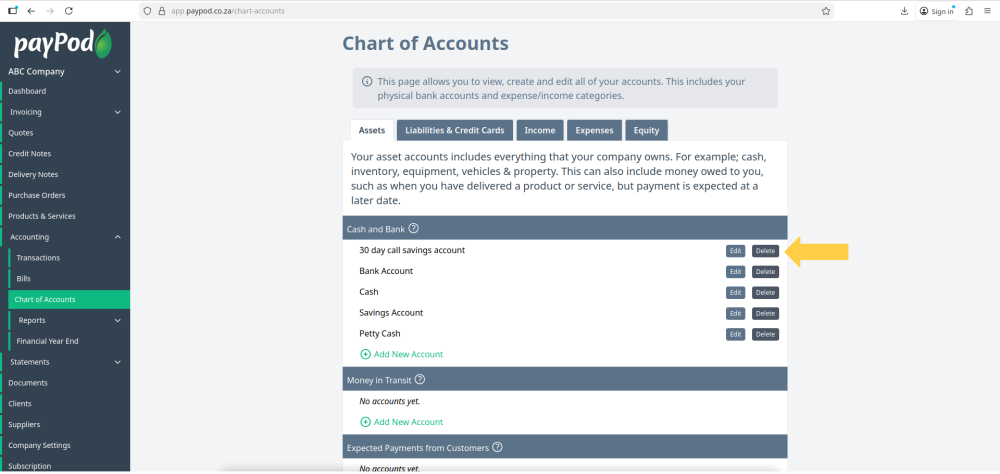The image size is (1000, 474).
Task: Add New Account under Money in Transit
Action: (x=402, y=422)
